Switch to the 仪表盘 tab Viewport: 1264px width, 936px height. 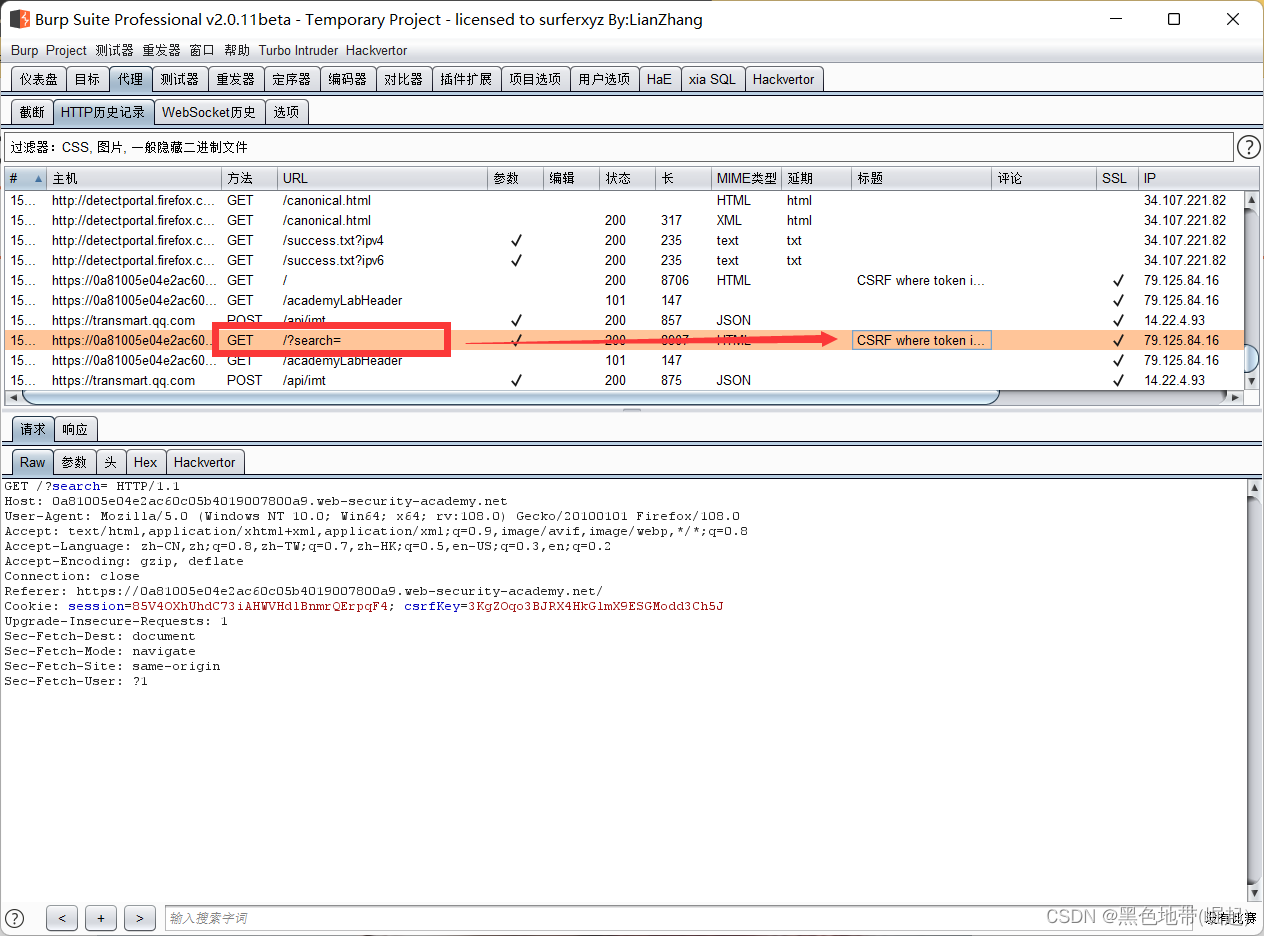click(x=39, y=79)
